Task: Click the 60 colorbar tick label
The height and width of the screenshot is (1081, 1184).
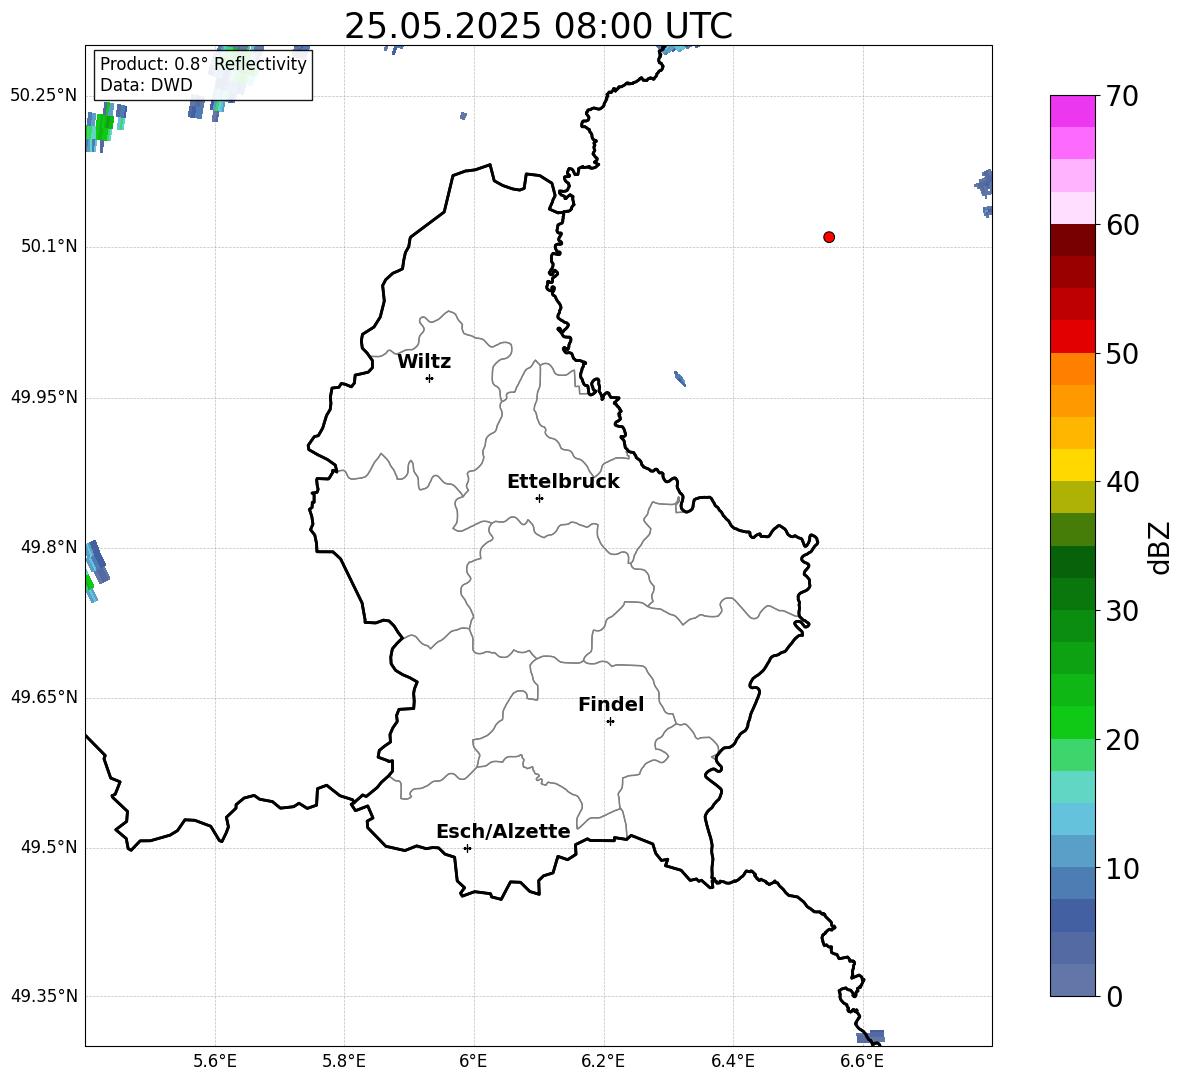Action: tap(1122, 225)
